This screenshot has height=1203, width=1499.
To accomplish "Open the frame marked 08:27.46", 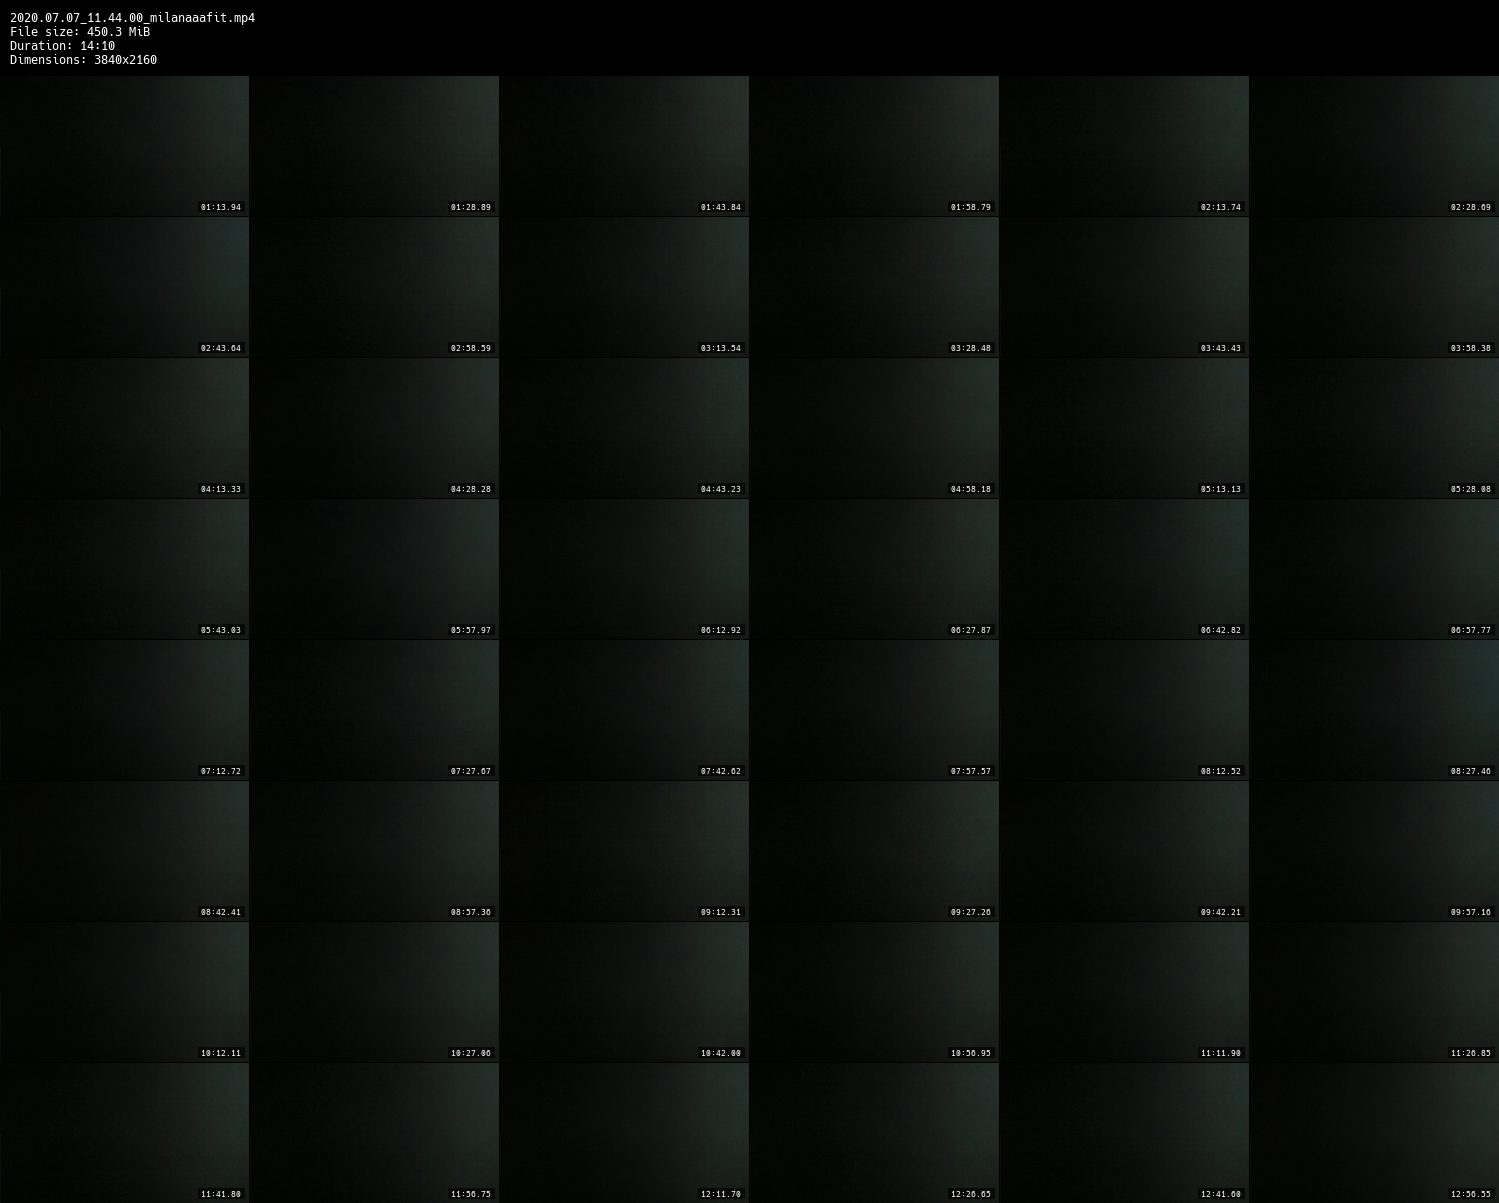I will (x=1374, y=710).
